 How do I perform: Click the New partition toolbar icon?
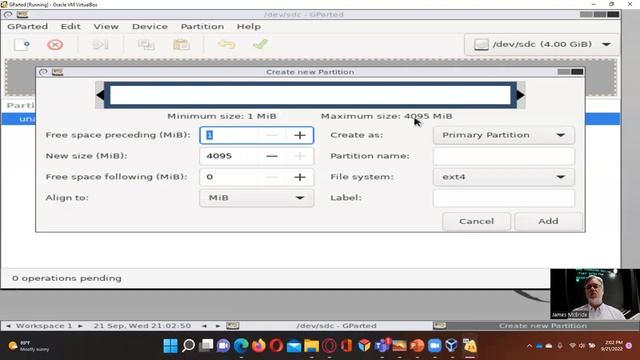click(22, 44)
